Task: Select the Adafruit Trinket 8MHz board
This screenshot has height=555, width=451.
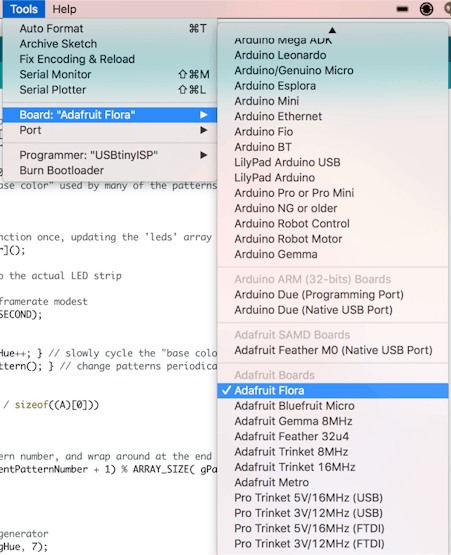Action: [x=333, y=452]
